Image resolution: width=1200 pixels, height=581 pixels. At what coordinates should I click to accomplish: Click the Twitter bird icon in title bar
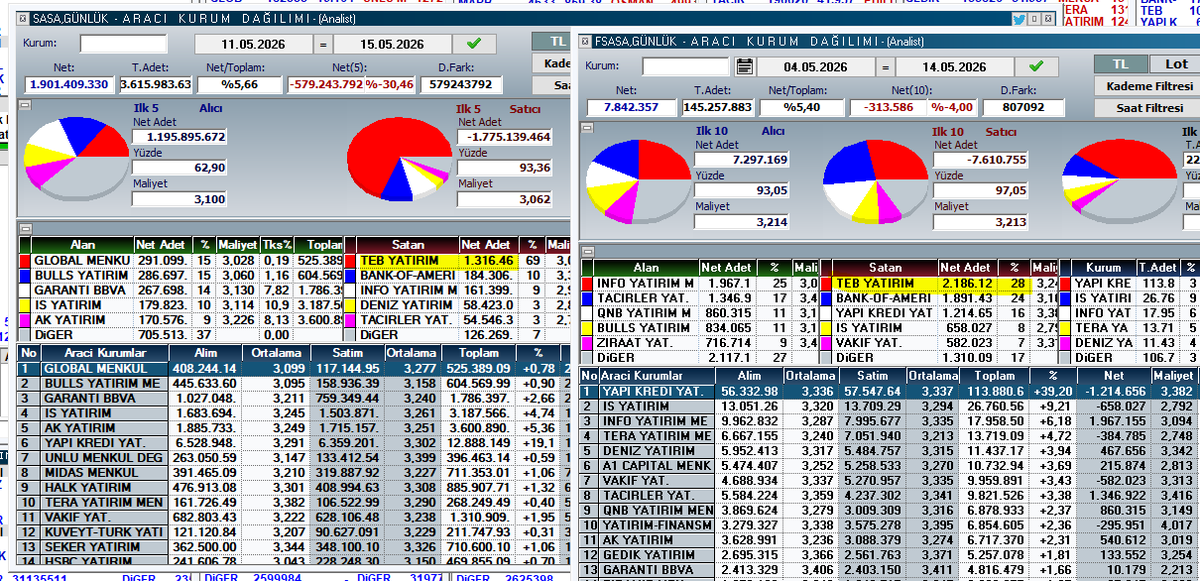pos(1019,18)
